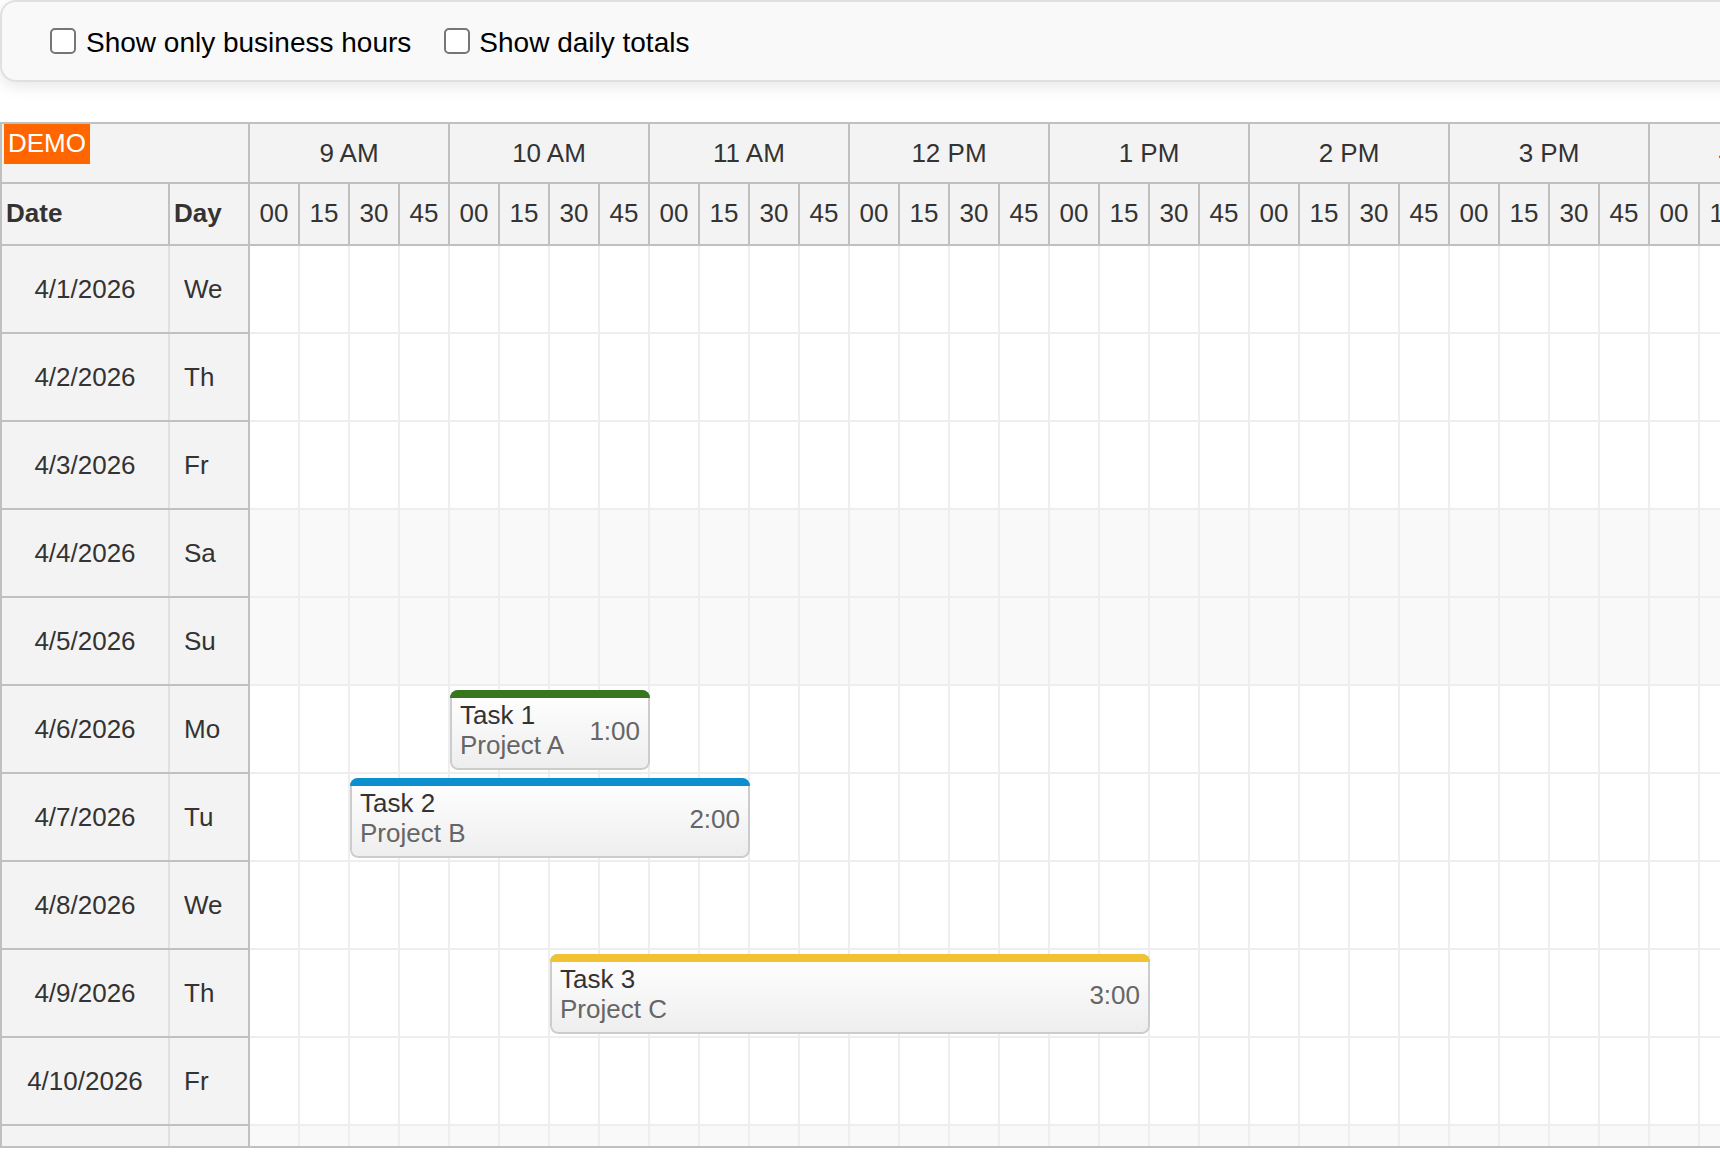Select the 4/1/2026 date row label

click(84, 289)
